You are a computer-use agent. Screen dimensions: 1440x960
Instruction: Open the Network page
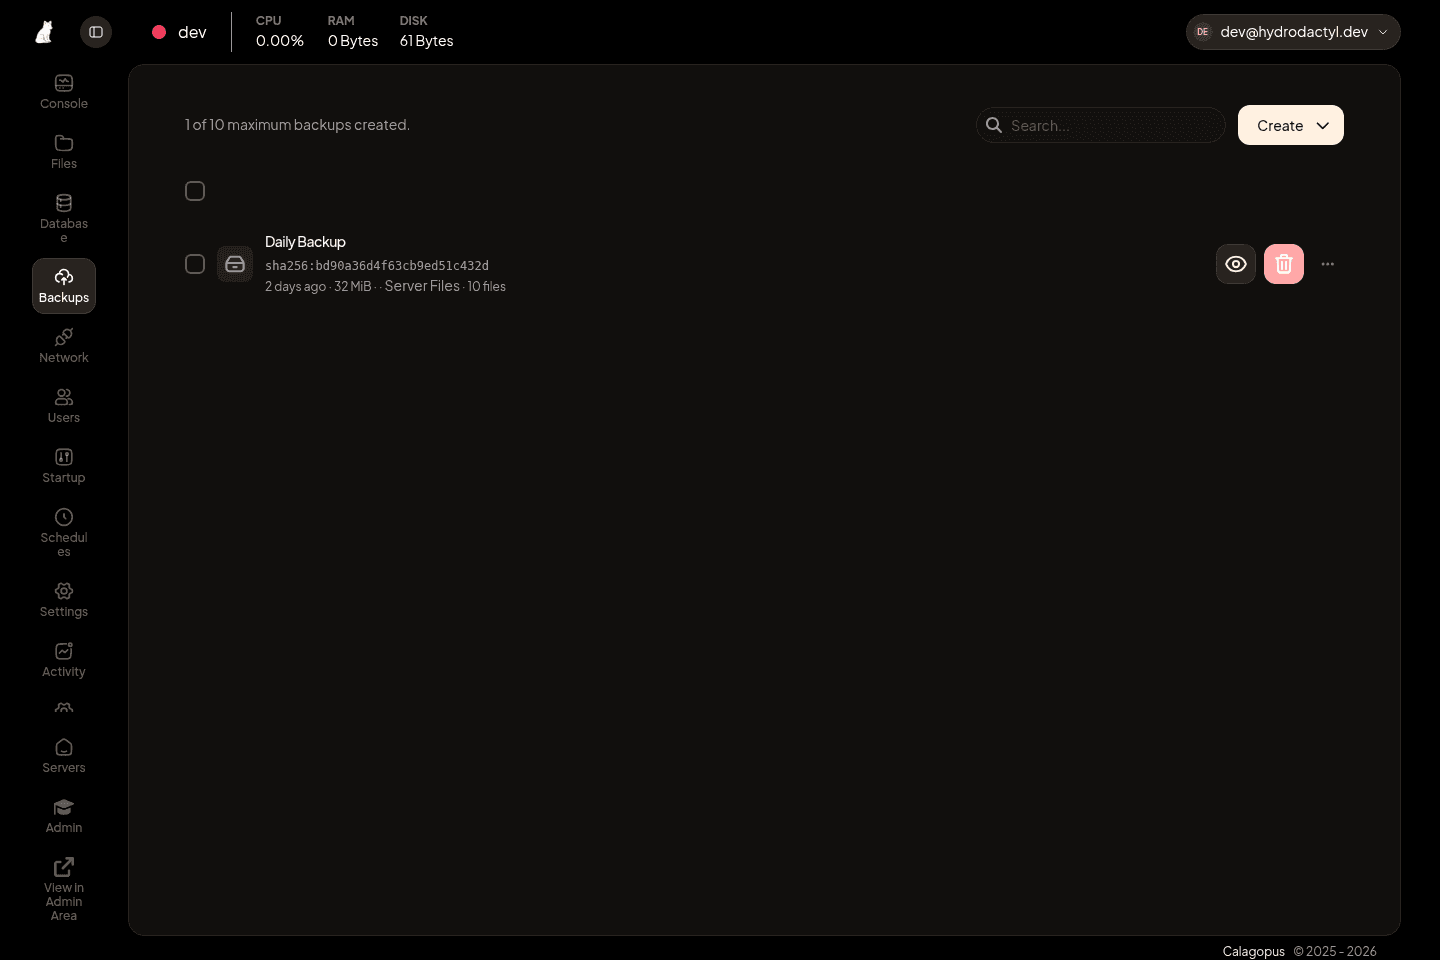click(x=64, y=346)
